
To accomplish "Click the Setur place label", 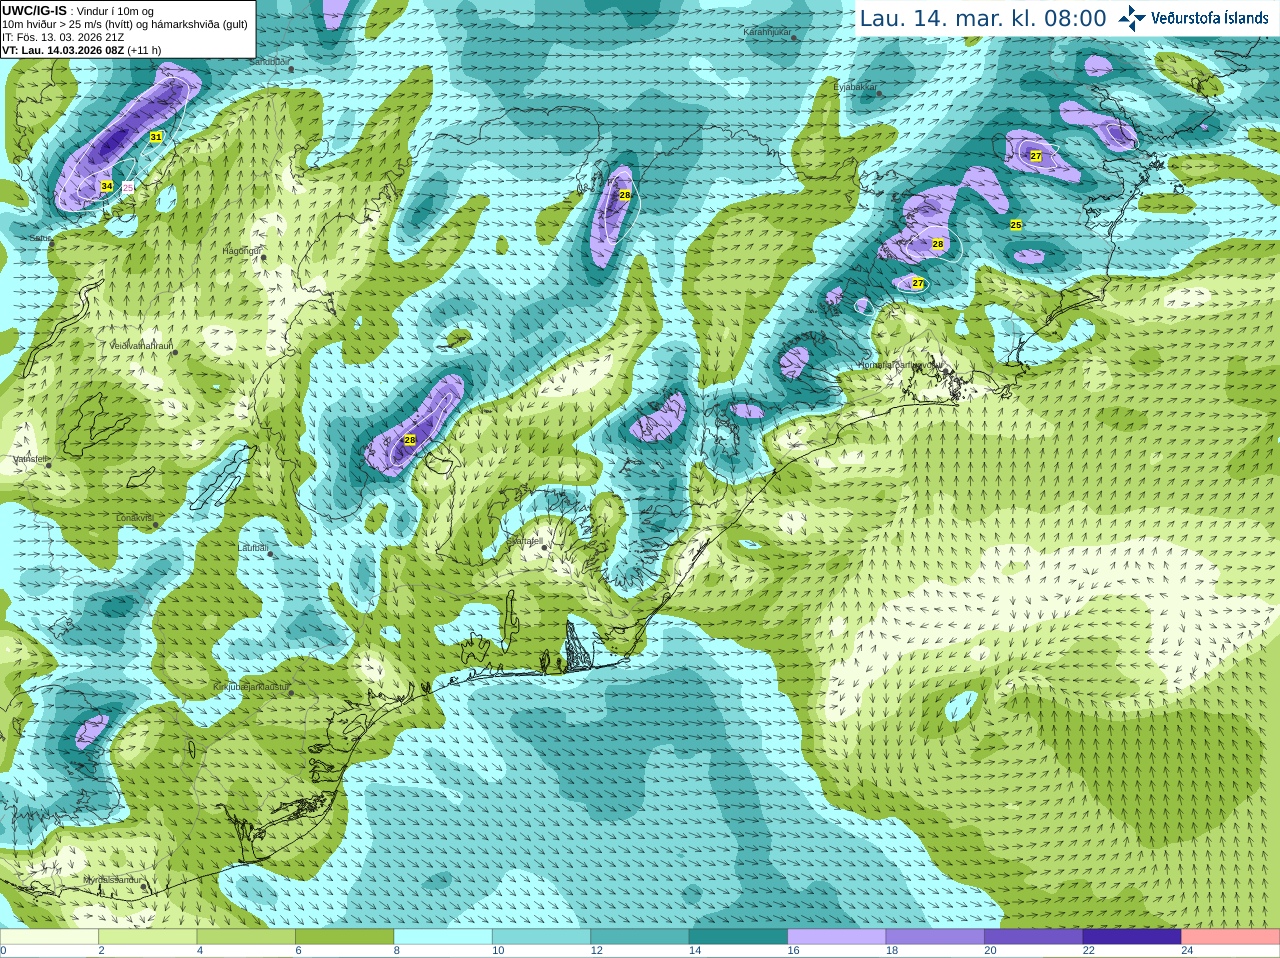I will [x=40, y=239].
